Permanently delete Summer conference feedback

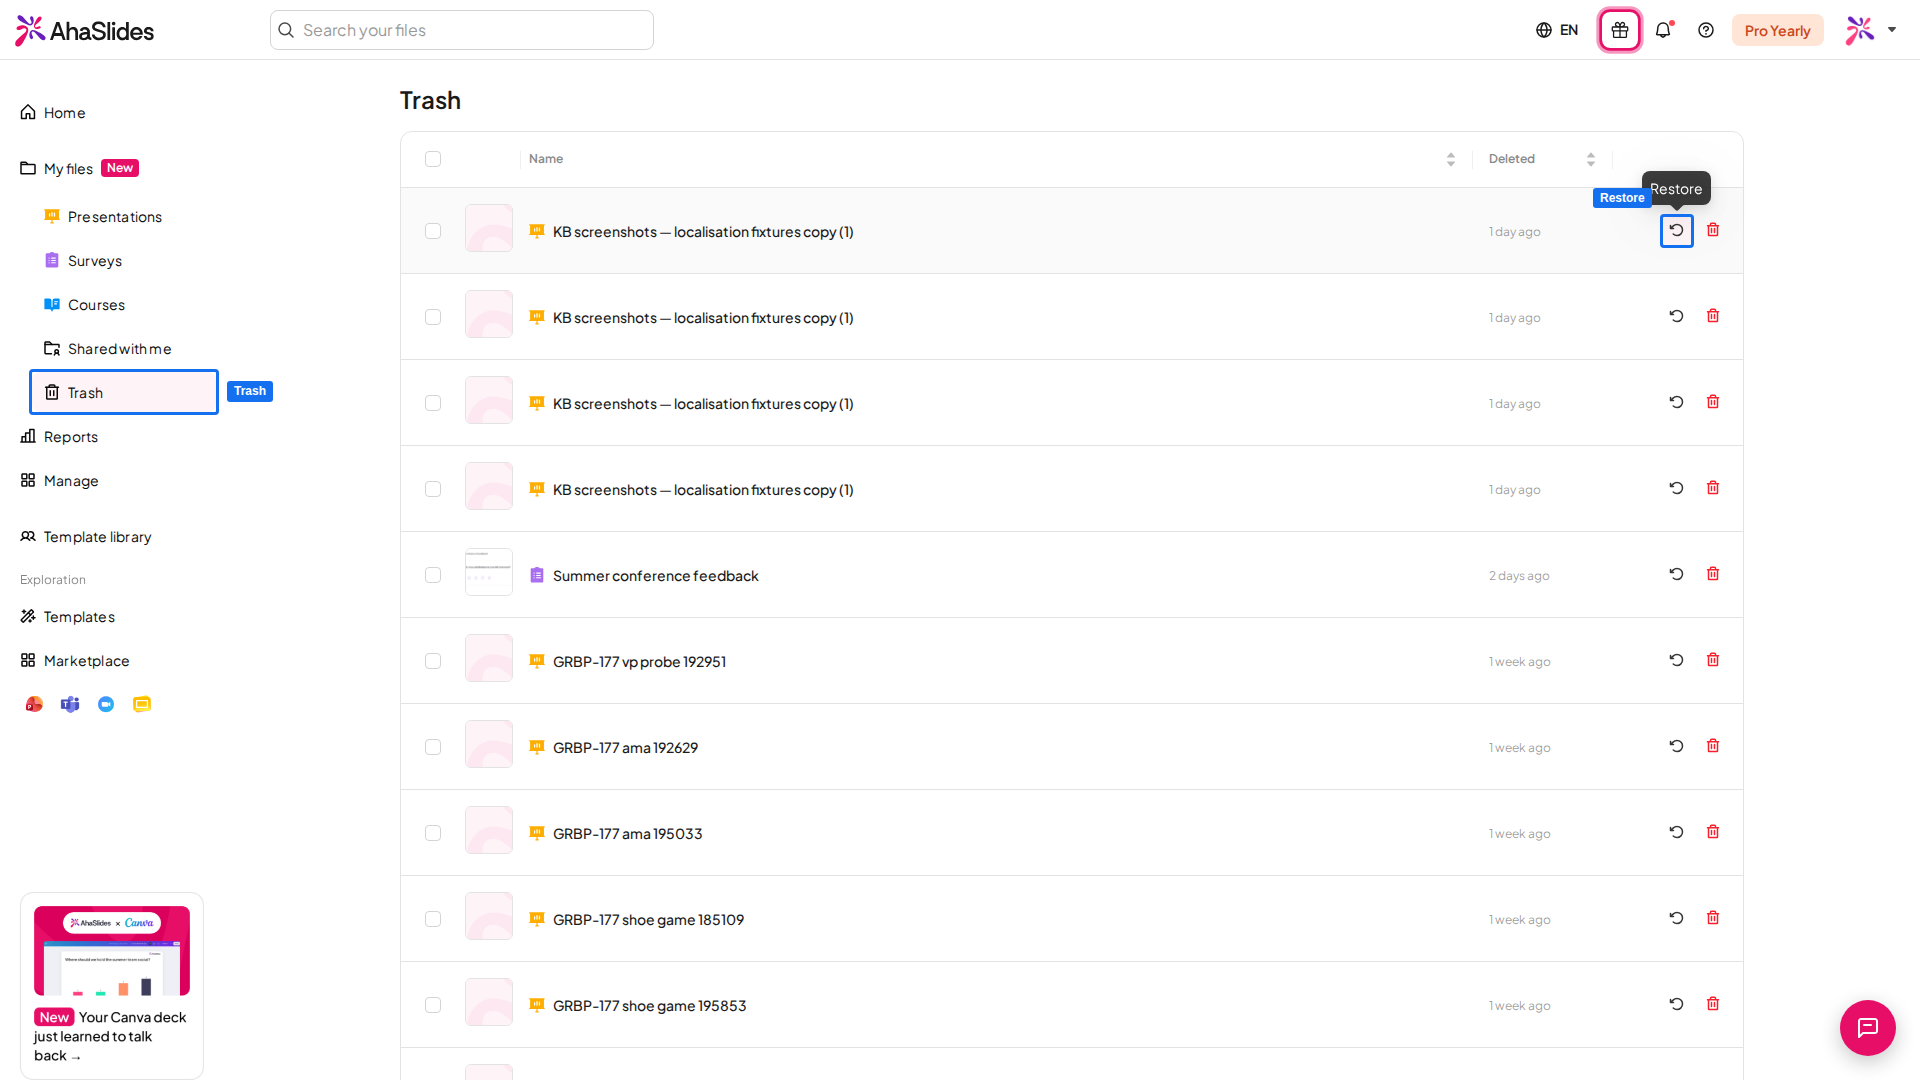click(x=1713, y=574)
